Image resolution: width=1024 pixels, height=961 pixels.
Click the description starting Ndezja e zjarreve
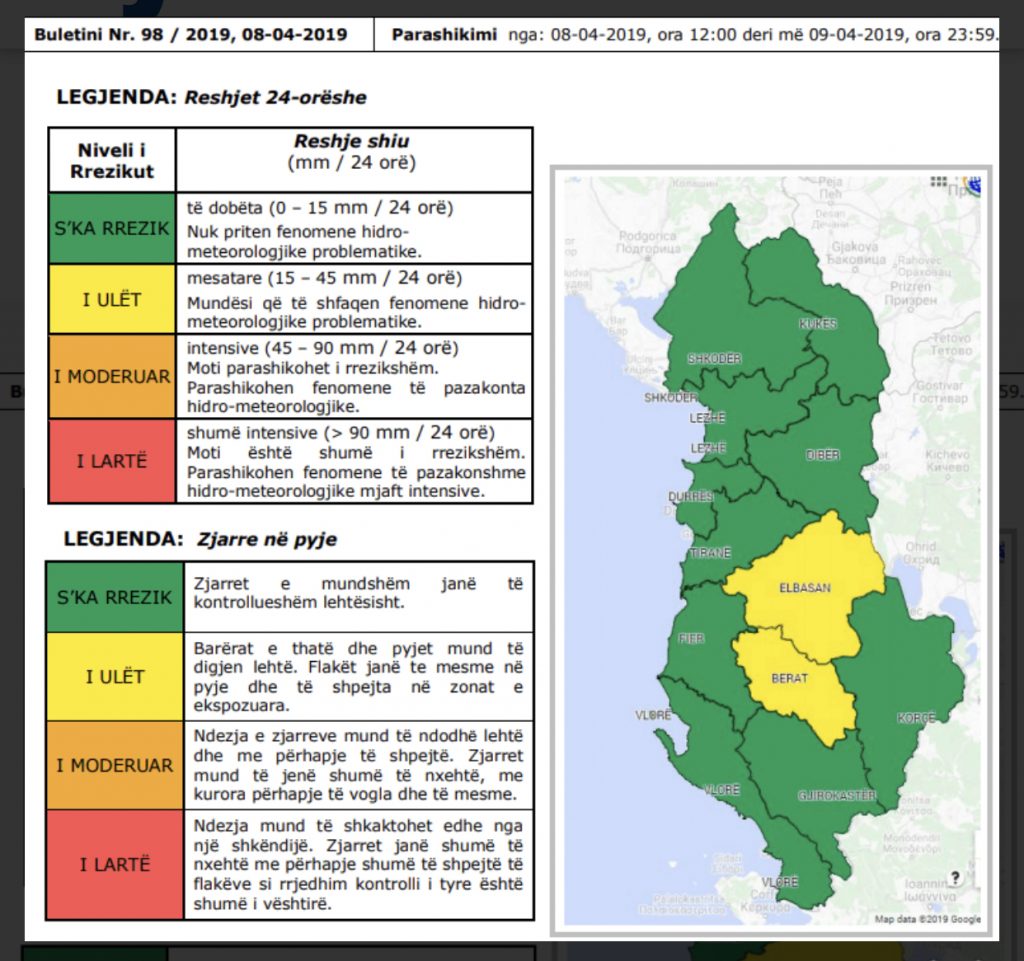click(358, 765)
